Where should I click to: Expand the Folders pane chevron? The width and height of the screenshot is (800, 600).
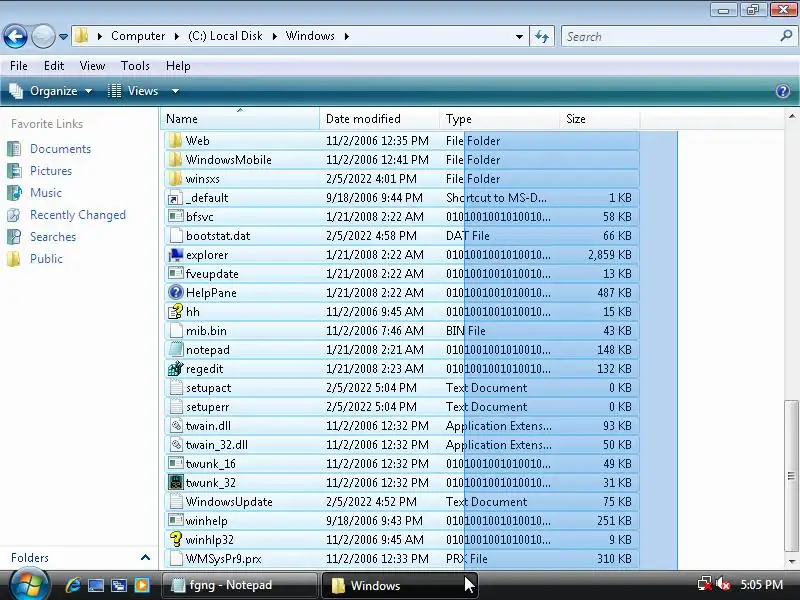click(145, 558)
